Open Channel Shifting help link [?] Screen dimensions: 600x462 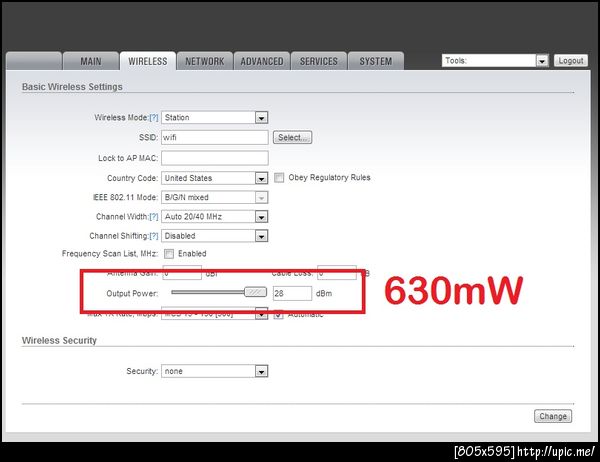[x=153, y=236]
